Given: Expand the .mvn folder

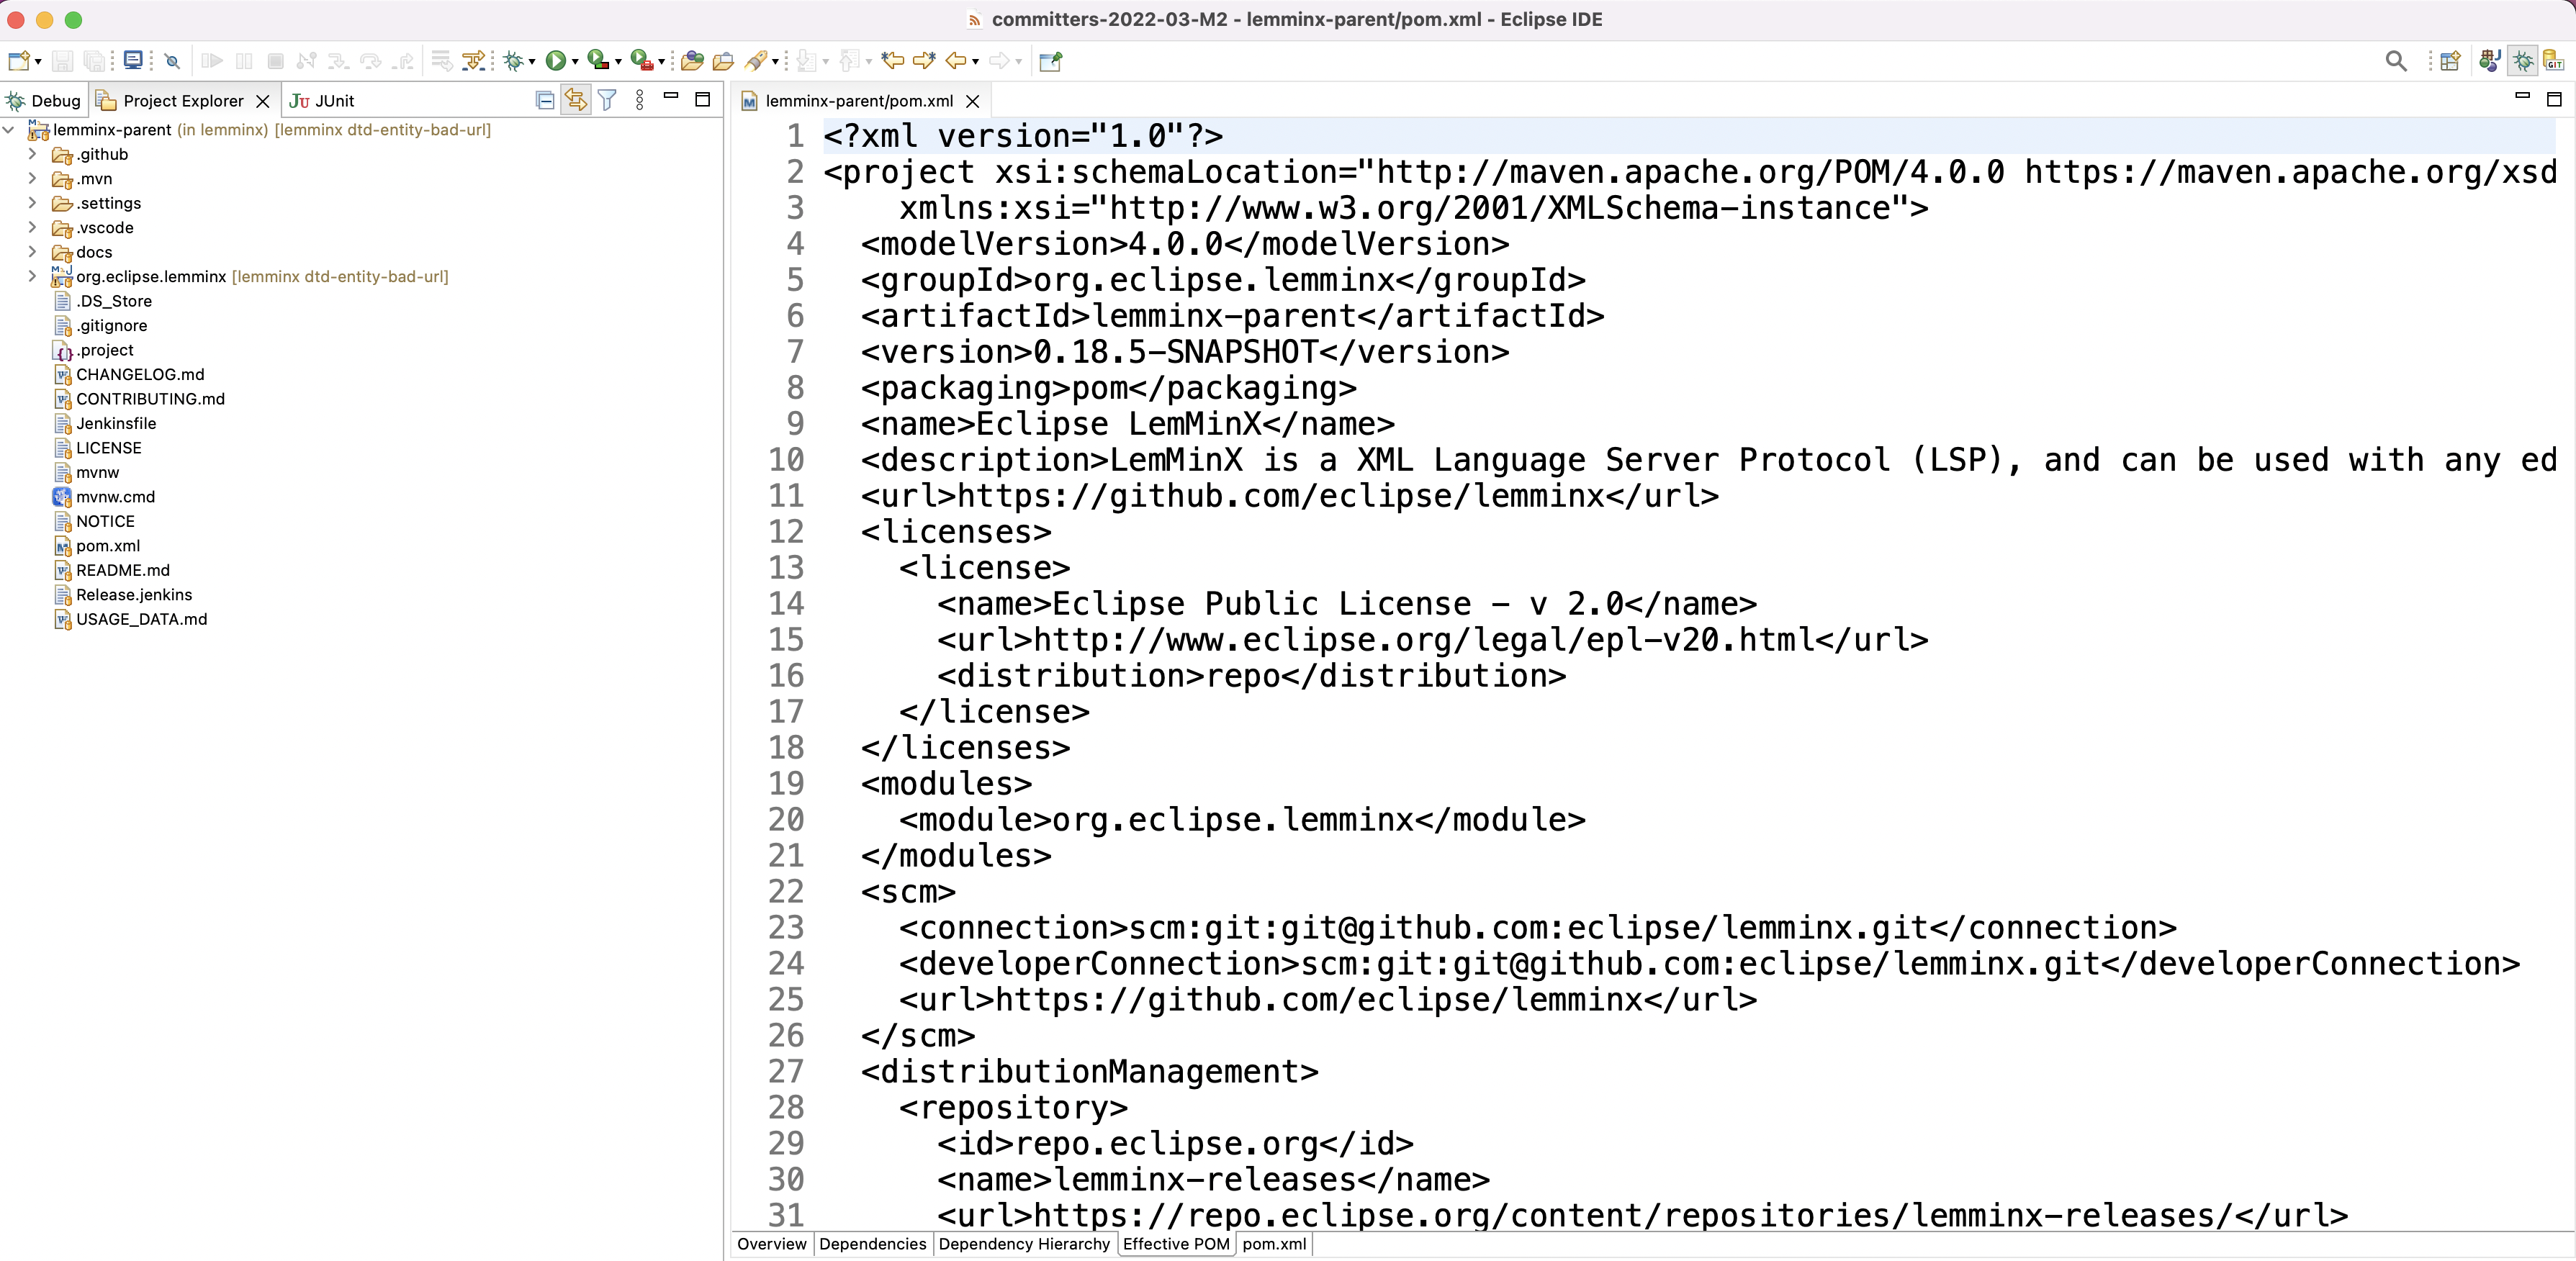Looking at the screenshot, I should coord(32,178).
